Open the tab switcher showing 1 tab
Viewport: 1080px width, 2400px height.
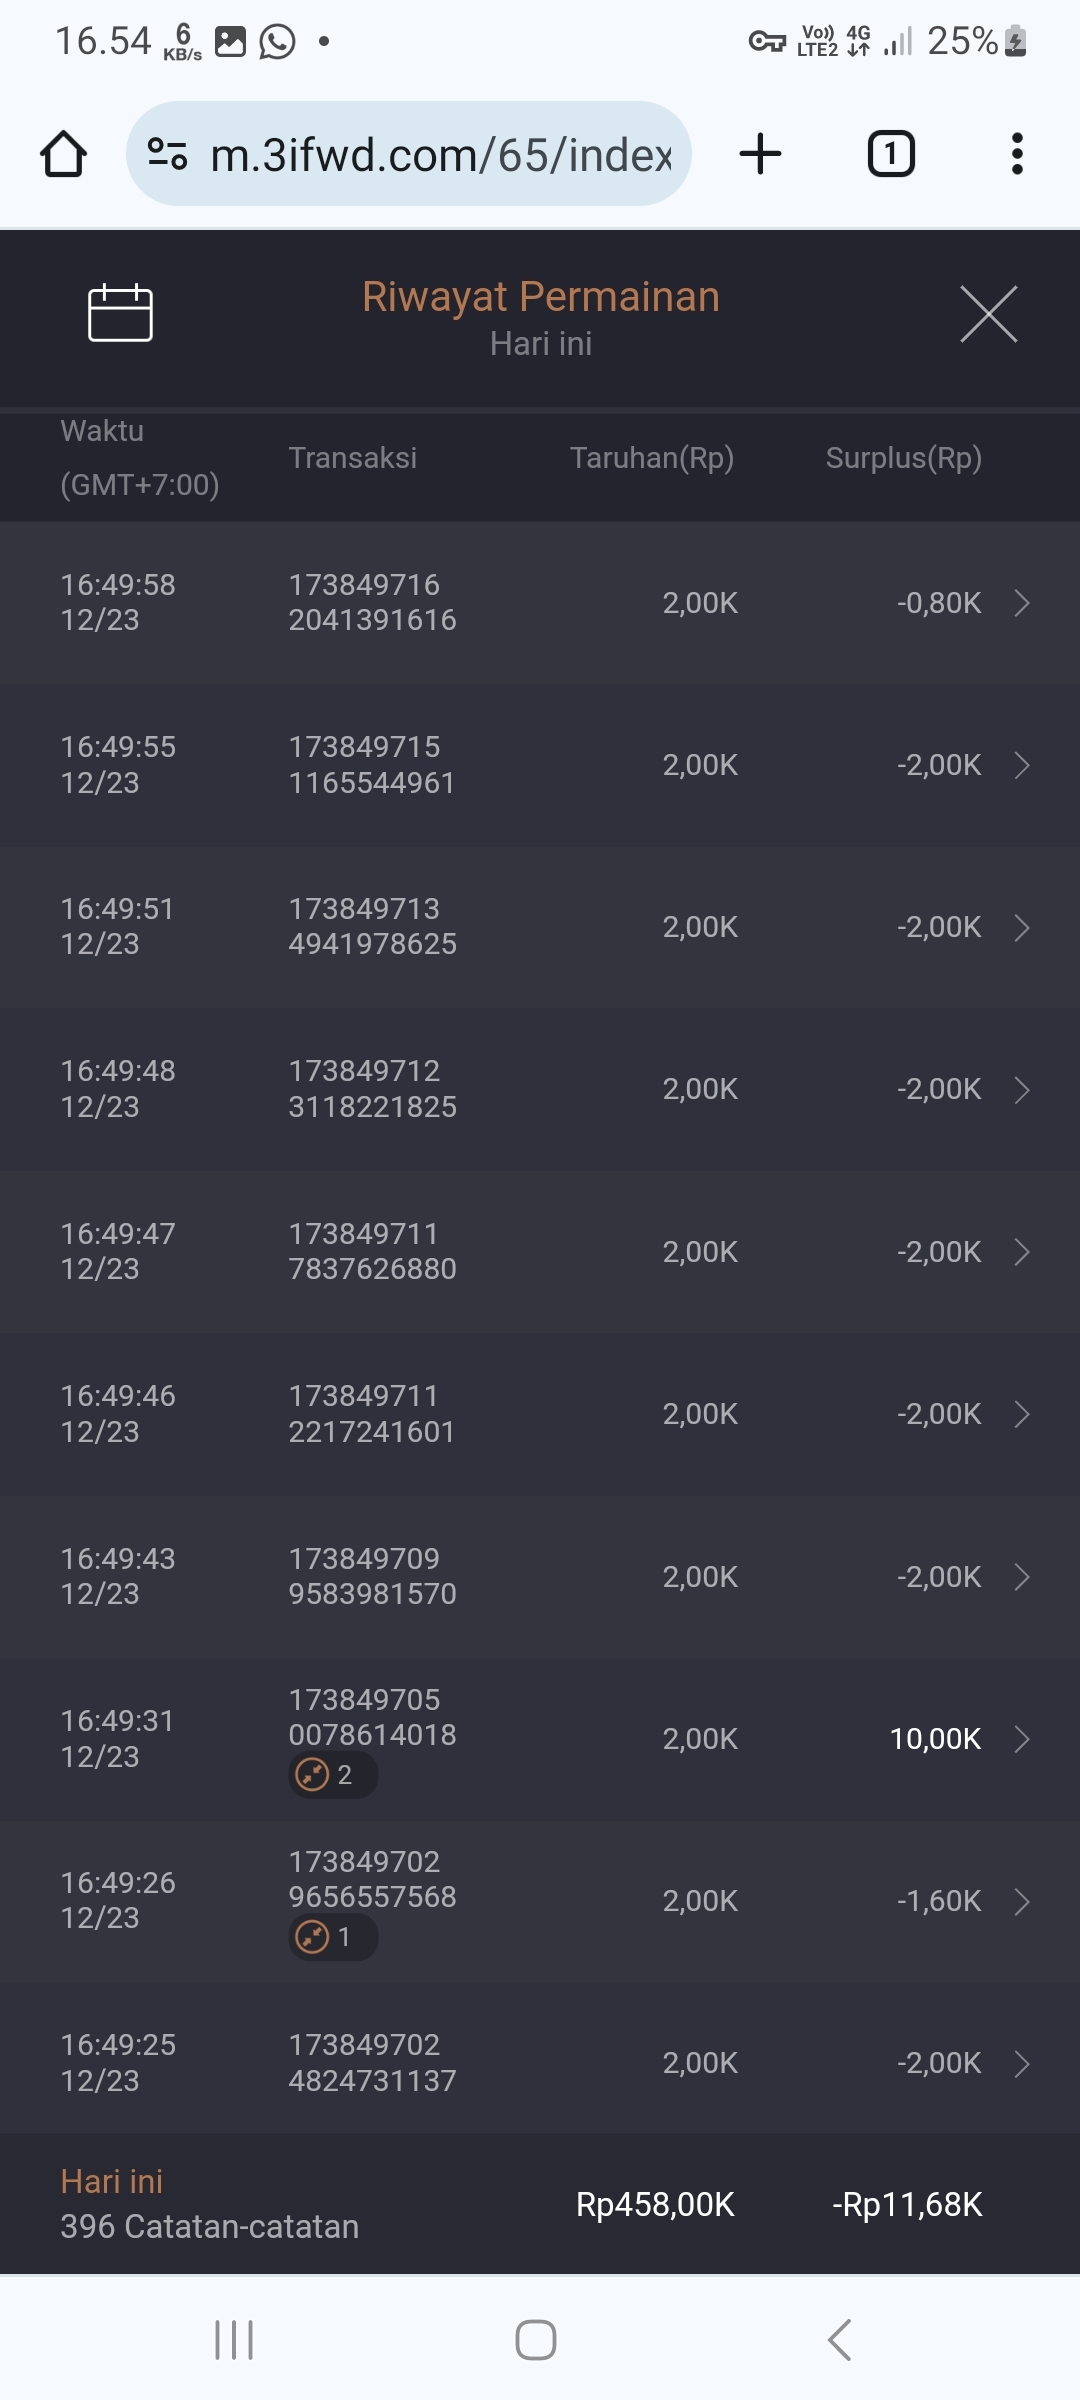(x=890, y=154)
